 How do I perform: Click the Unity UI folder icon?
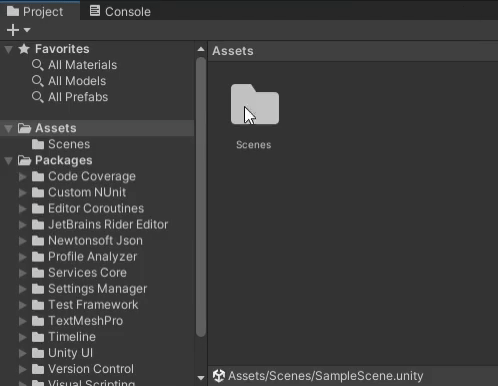pyautogui.click(x=38, y=353)
